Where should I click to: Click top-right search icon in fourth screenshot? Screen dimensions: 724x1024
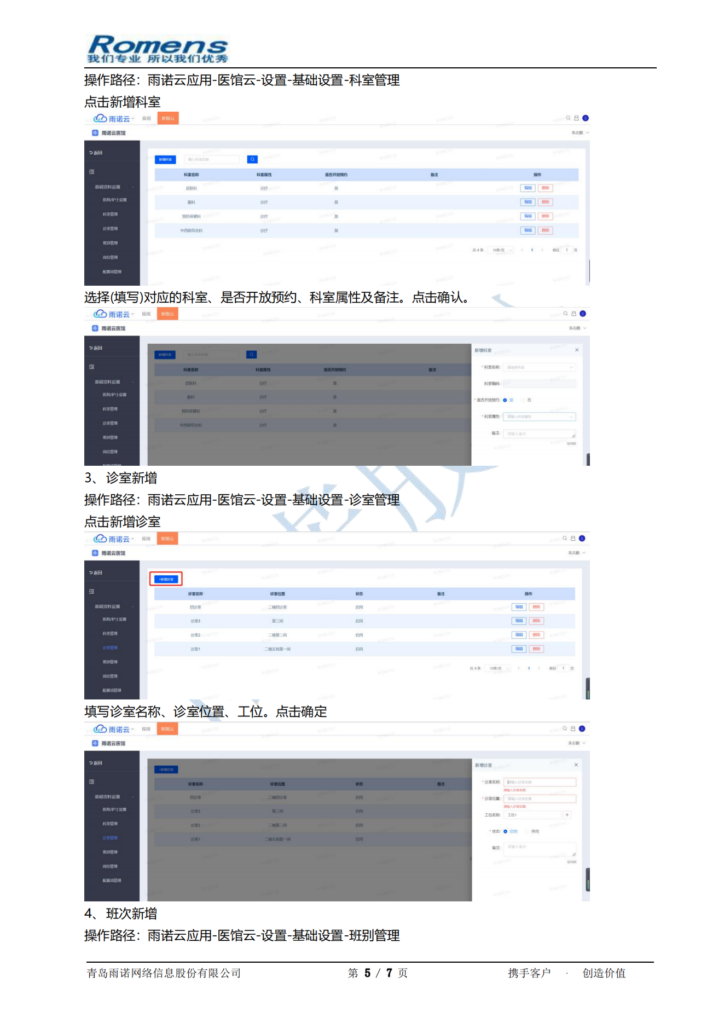(565, 729)
